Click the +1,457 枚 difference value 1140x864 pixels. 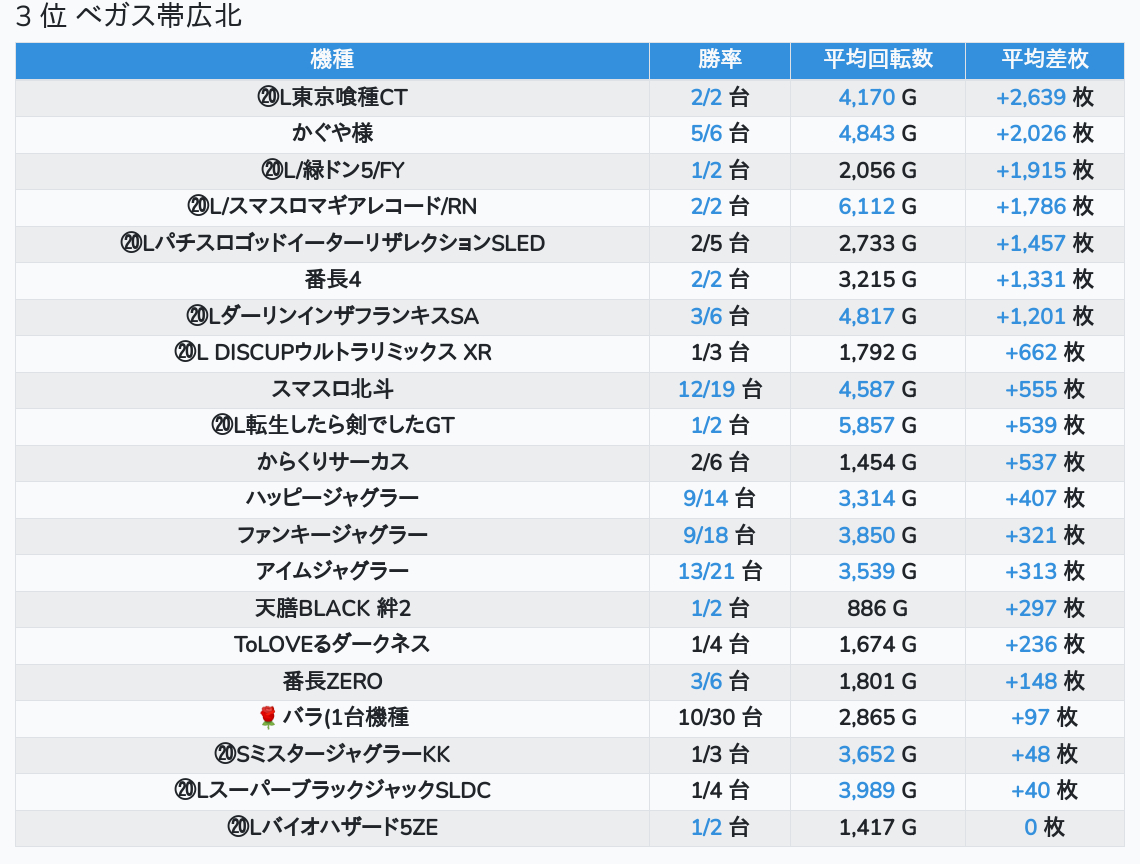pos(1045,243)
